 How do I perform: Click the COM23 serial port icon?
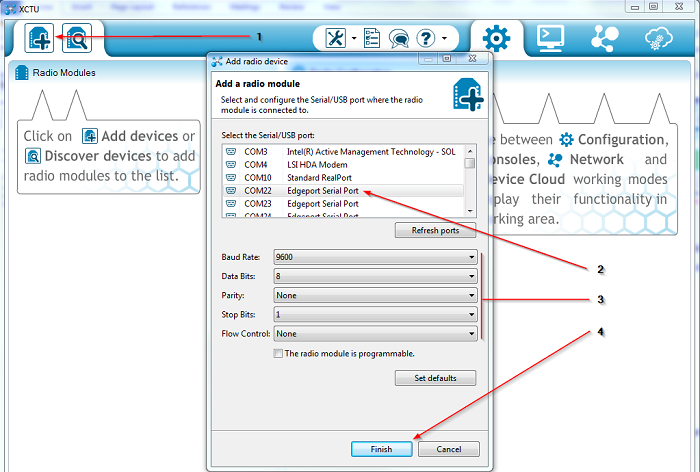click(231, 204)
